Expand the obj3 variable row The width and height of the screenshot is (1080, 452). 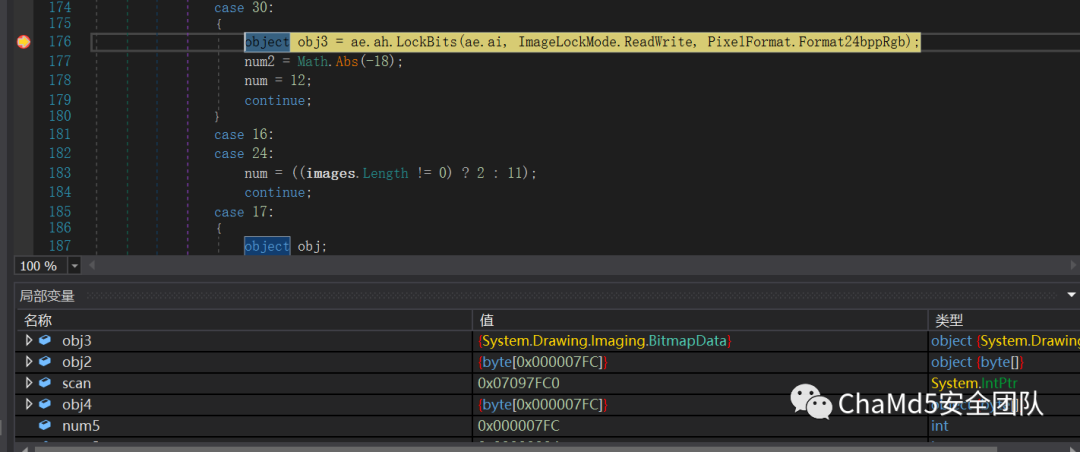(x=28, y=340)
